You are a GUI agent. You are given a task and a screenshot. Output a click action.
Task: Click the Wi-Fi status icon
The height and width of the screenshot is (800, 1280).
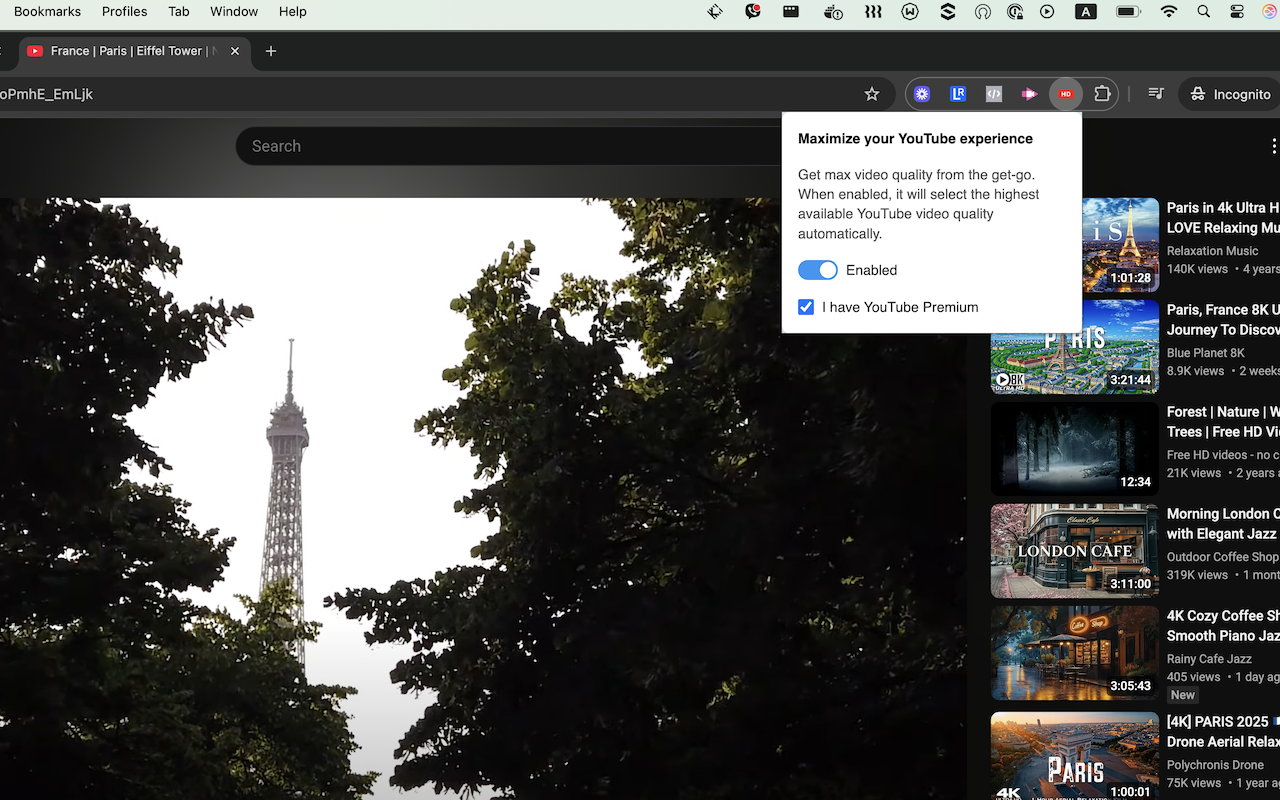coord(1168,12)
